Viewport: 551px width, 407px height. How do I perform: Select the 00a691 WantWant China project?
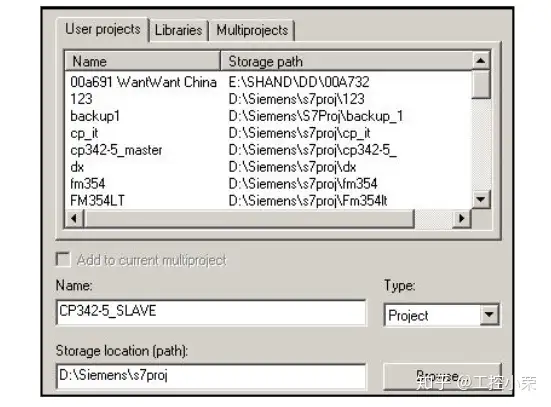pyautogui.click(x=269, y=82)
